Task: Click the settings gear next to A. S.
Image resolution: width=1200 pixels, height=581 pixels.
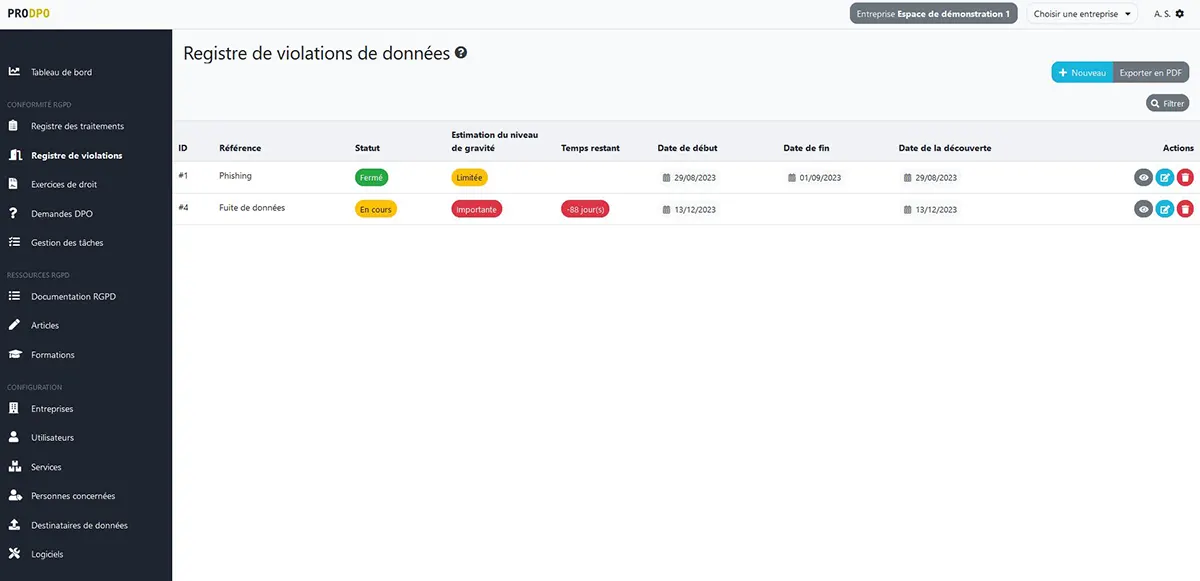Action: 1179,14
